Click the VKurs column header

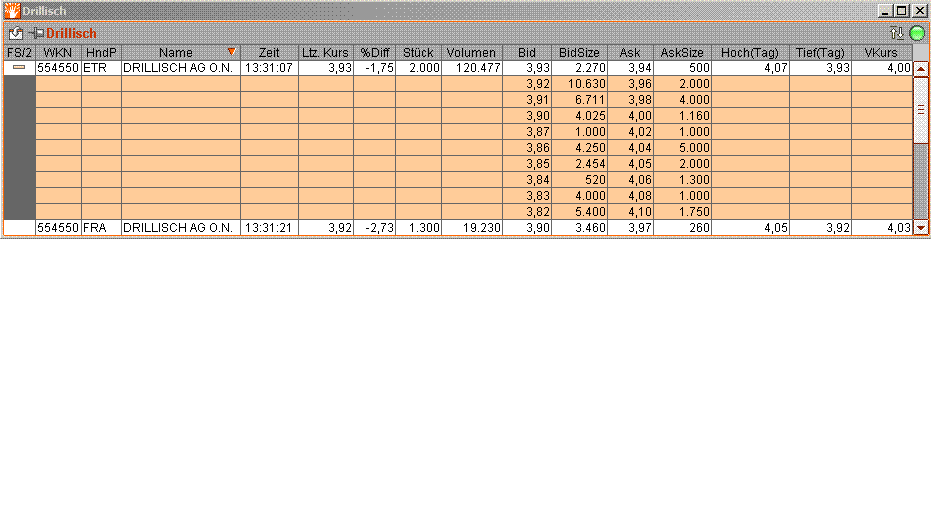tap(881, 52)
